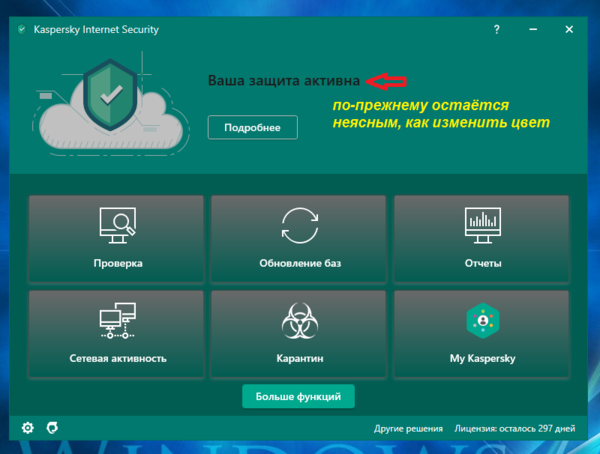Screen dimensions: 600x454
Task: Open the My Kaspersky tile
Action: pos(482,334)
